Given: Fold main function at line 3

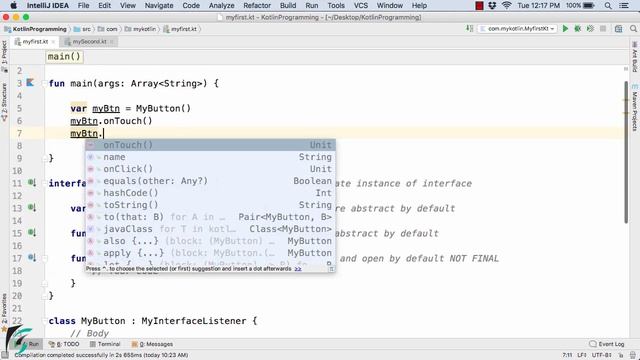Looking at the screenshot, I should [x=44, y=83].
